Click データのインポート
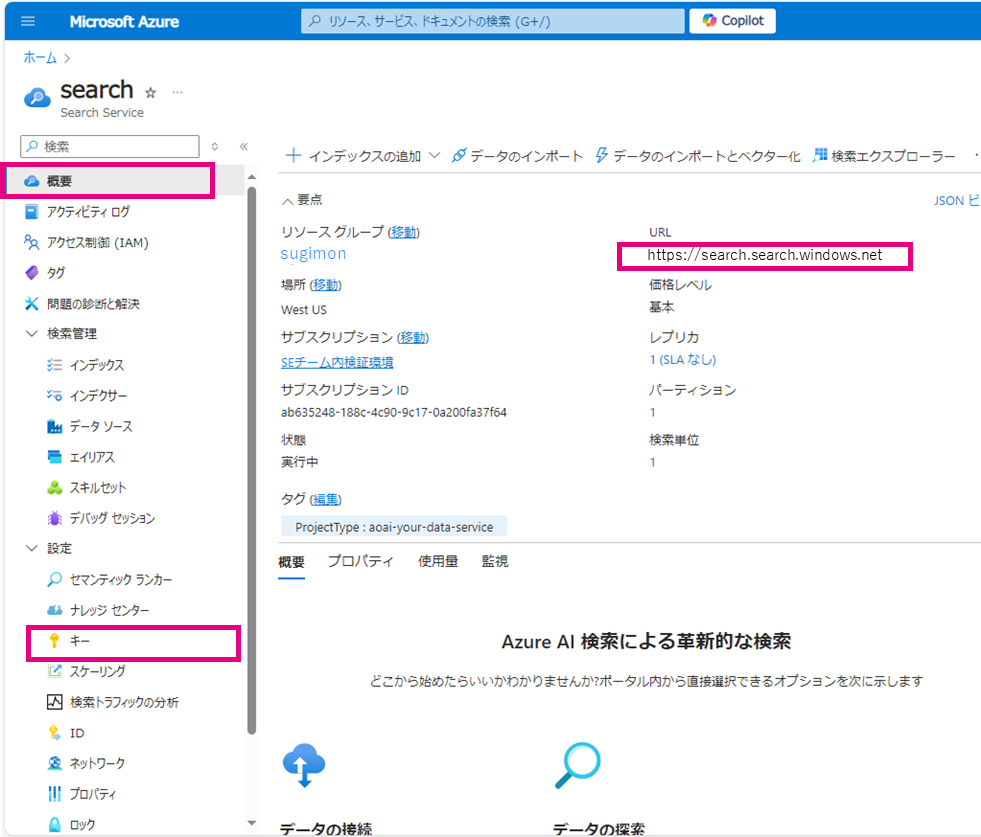Screen dimensions: 981x837 click(517, 156)
